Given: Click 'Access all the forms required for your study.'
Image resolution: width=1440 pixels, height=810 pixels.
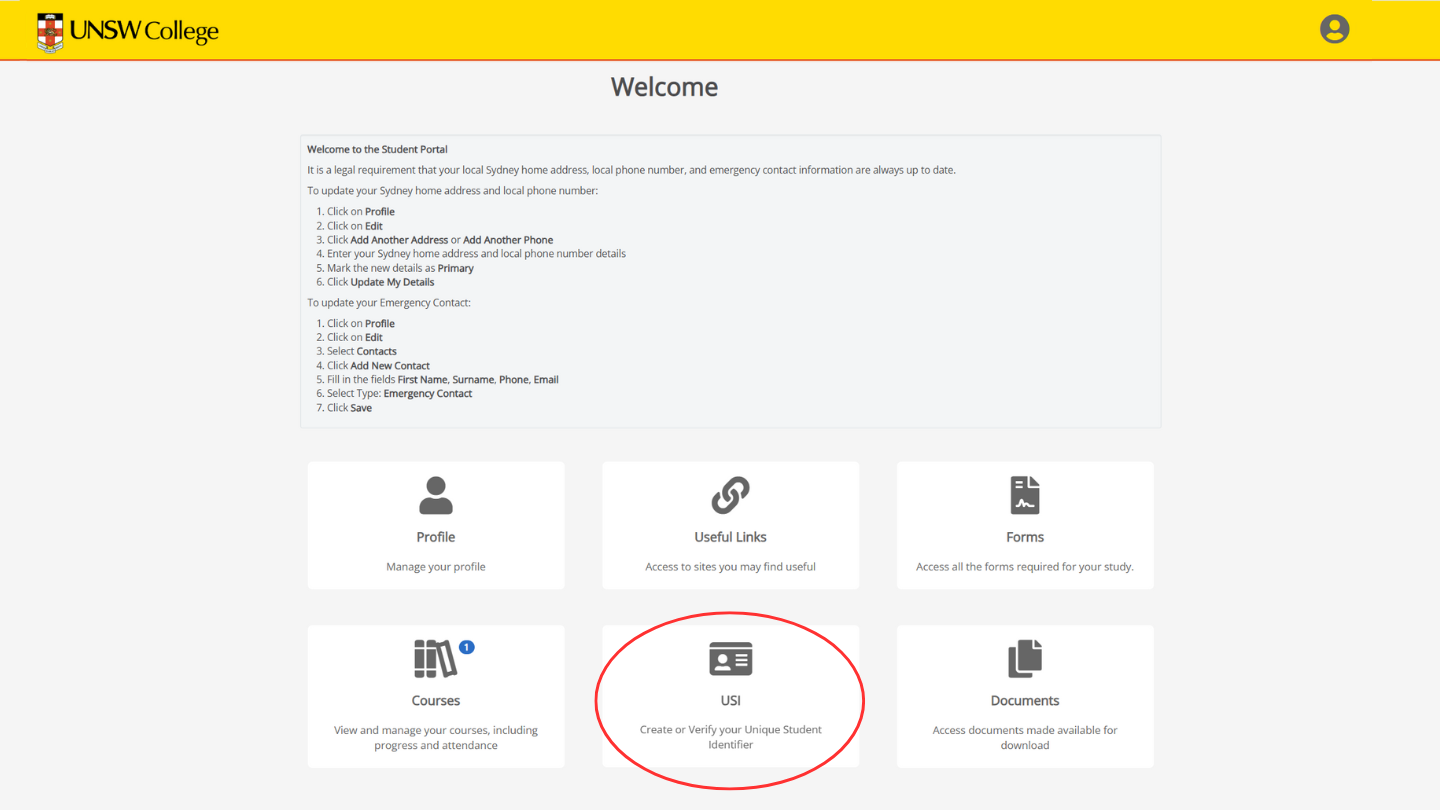Looking at the screenshot, I should (x=1025, y=567).
